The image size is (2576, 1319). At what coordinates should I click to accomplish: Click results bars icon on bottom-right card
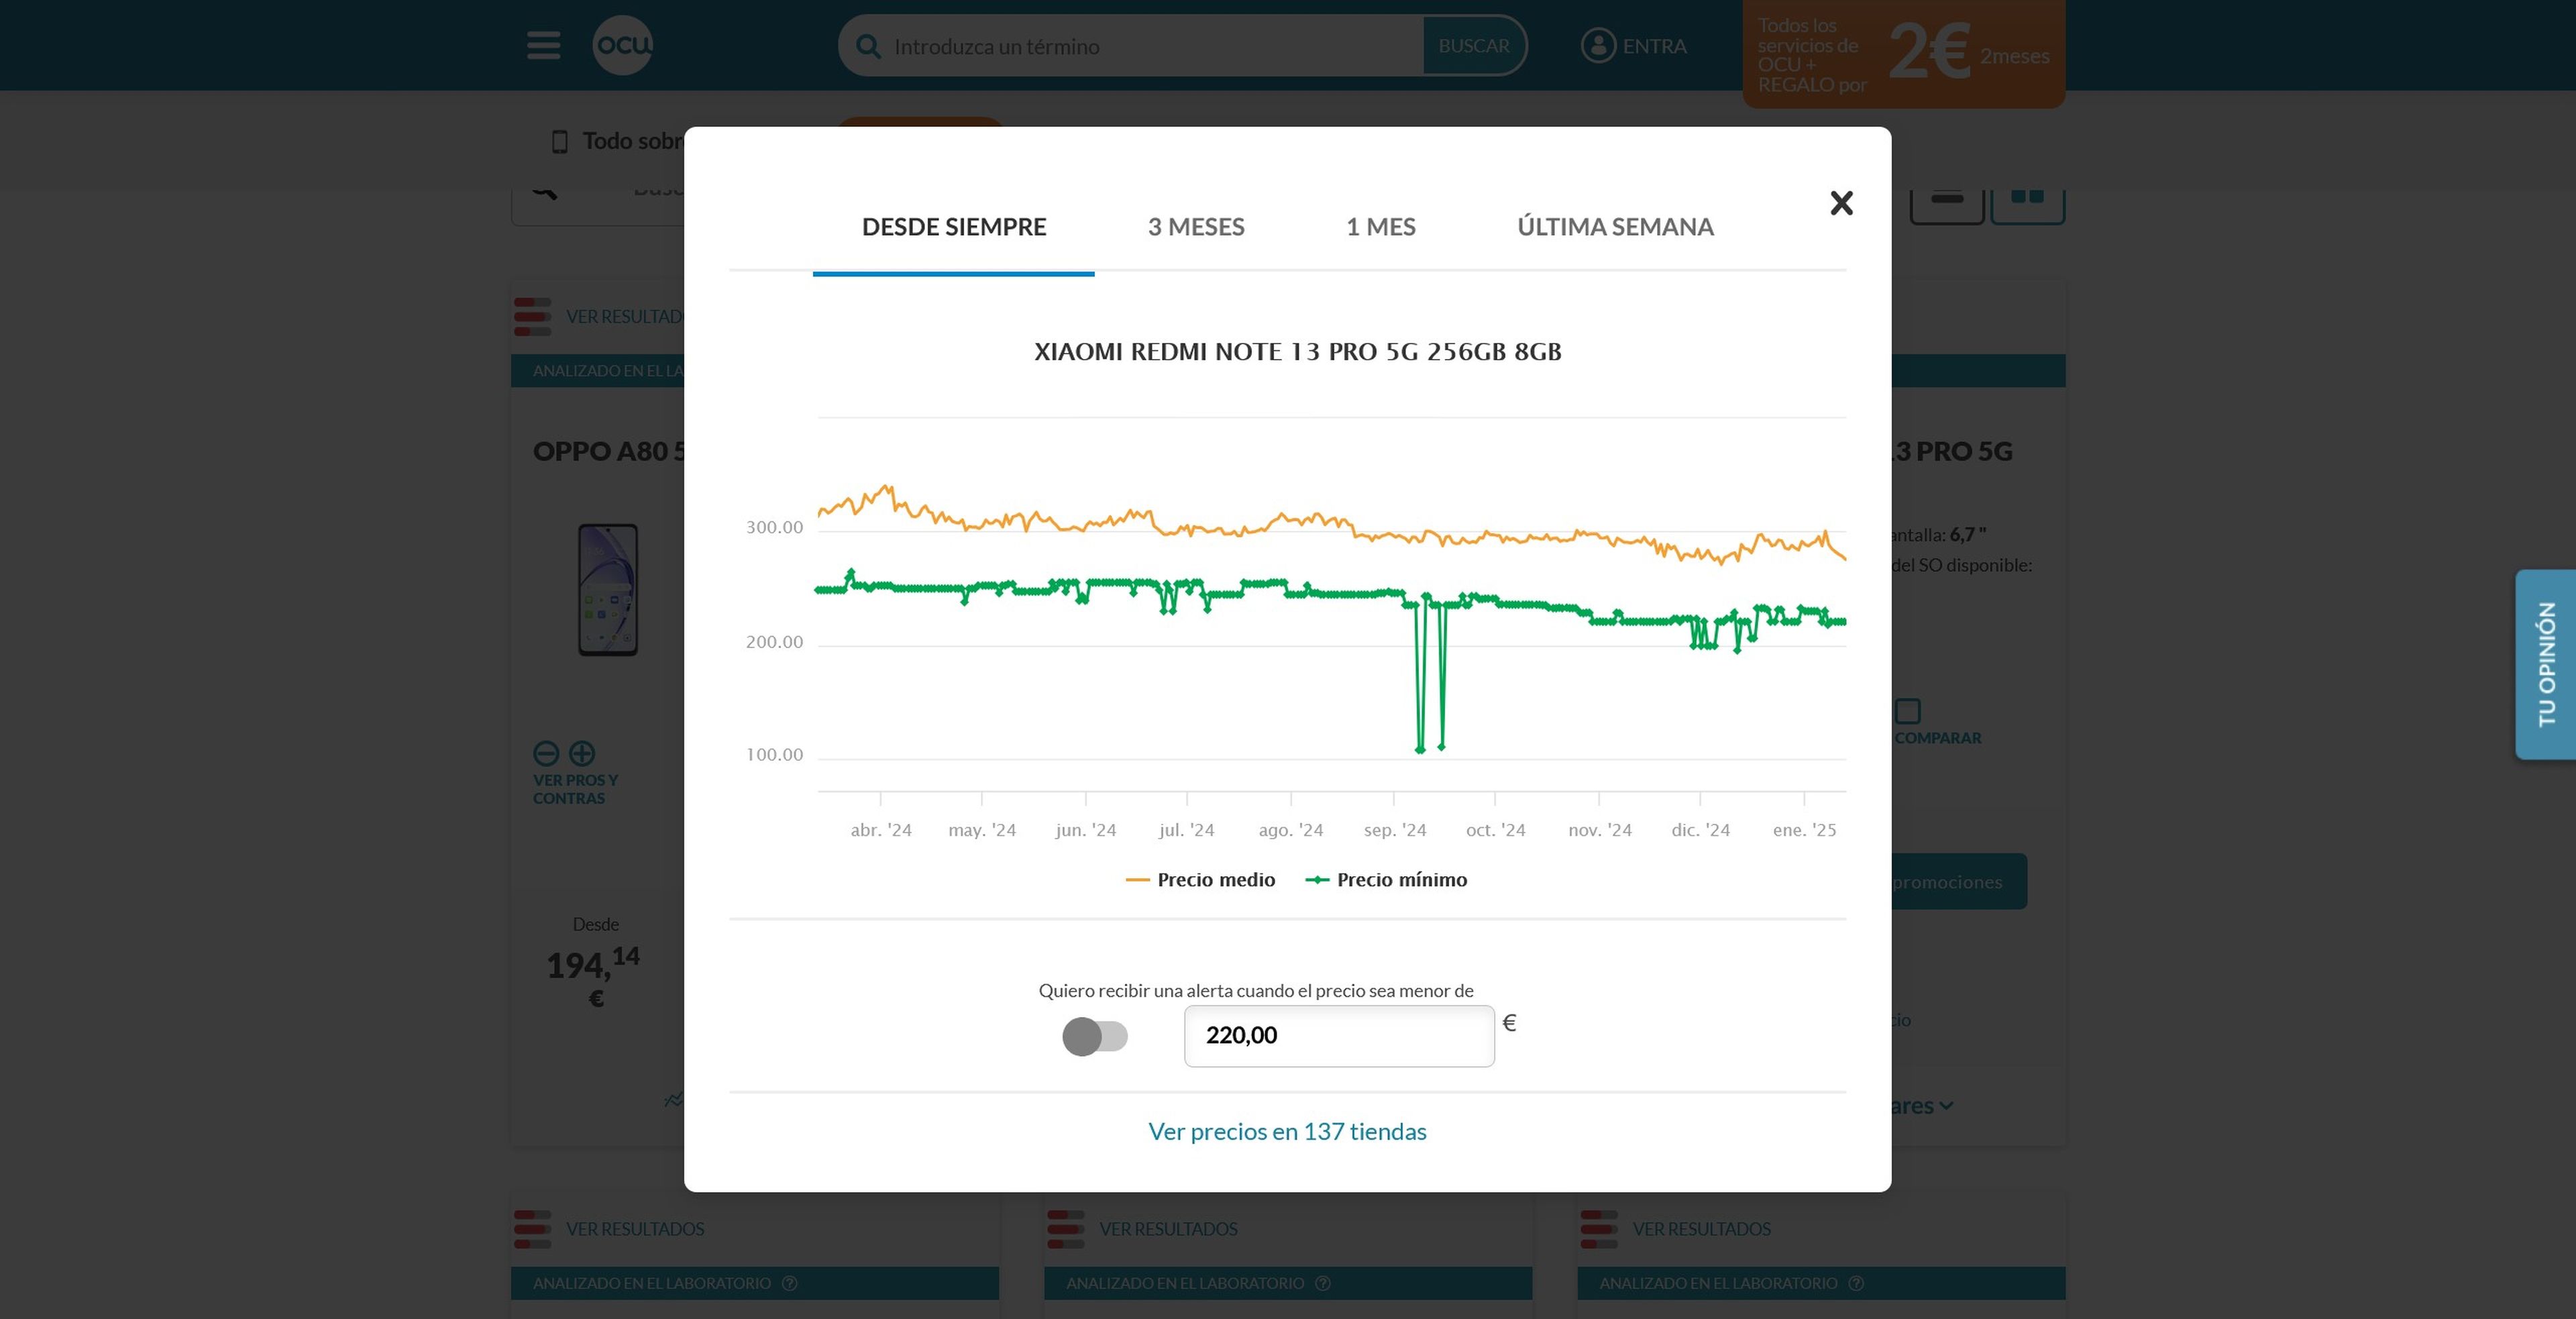click(x=1598, y=1229)
